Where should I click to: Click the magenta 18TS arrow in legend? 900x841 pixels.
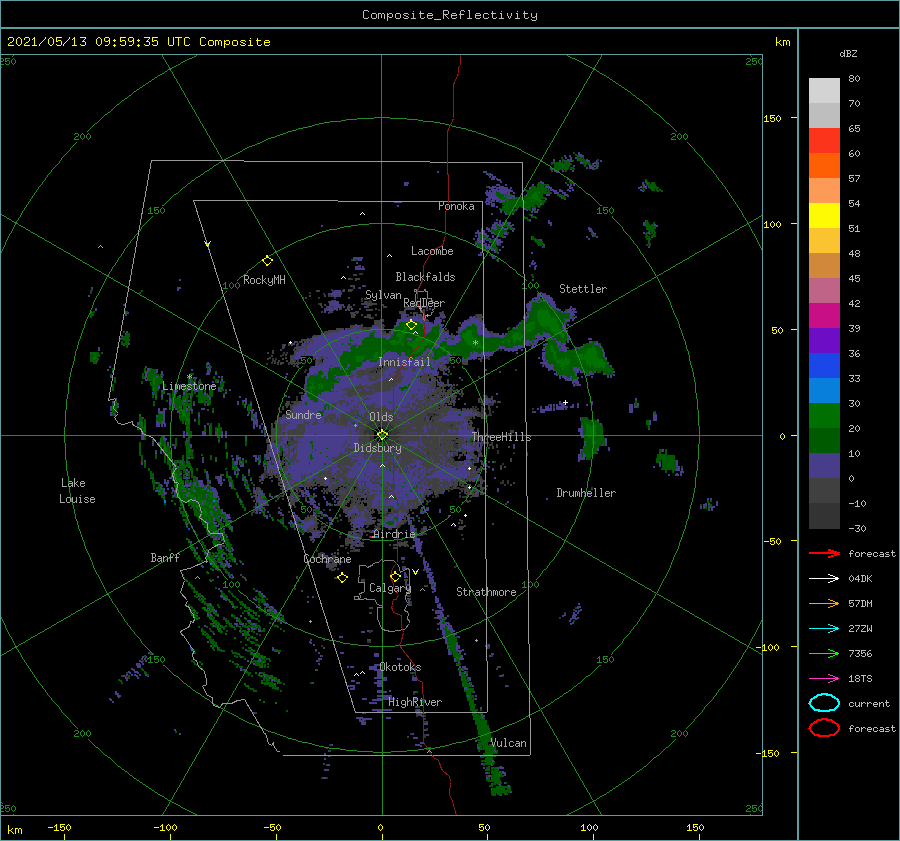tap(824, 679)
